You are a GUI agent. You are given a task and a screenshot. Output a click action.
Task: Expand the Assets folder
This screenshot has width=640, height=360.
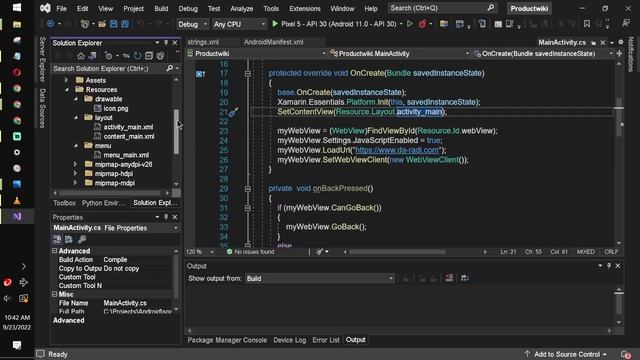coord(67,80)
